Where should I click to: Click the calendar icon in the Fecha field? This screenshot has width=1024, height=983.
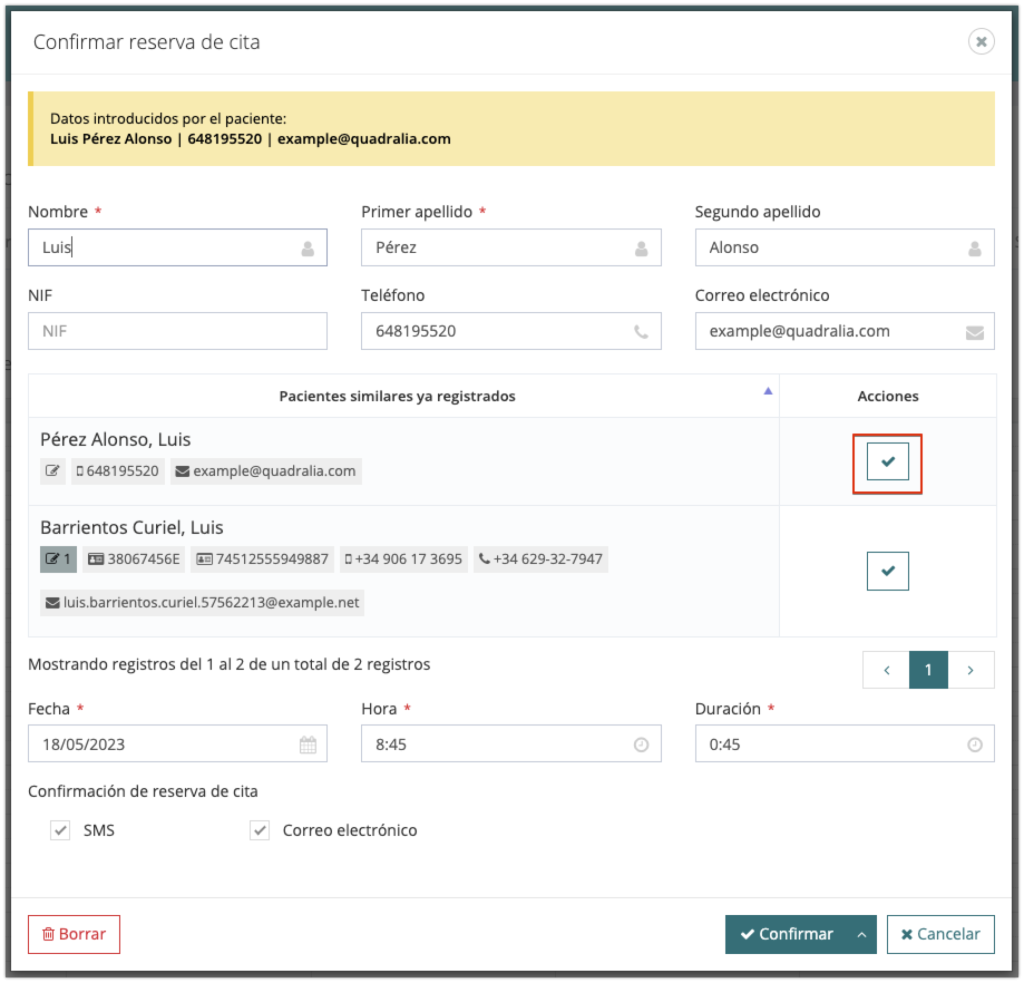[x=308, y=744]
